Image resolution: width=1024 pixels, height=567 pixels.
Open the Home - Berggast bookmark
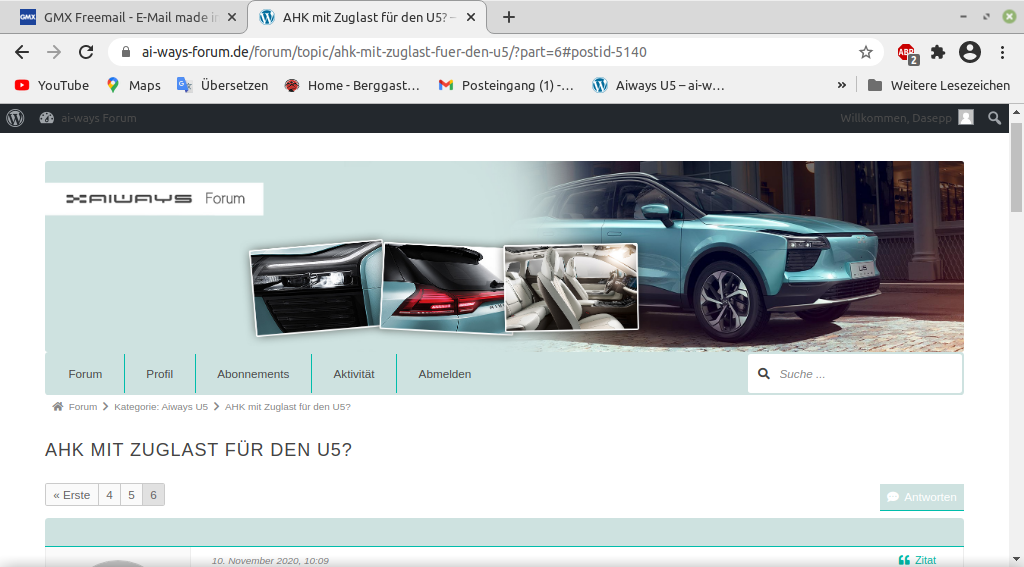pyautogui.click(x=352, y=86)
